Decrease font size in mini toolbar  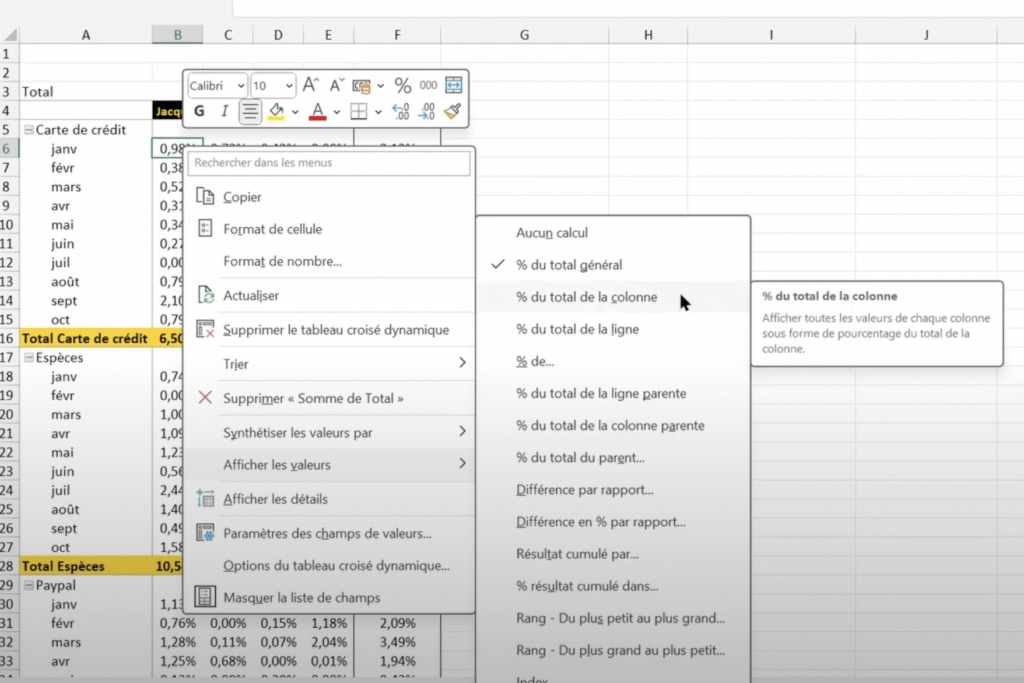(x=336, y=85)
